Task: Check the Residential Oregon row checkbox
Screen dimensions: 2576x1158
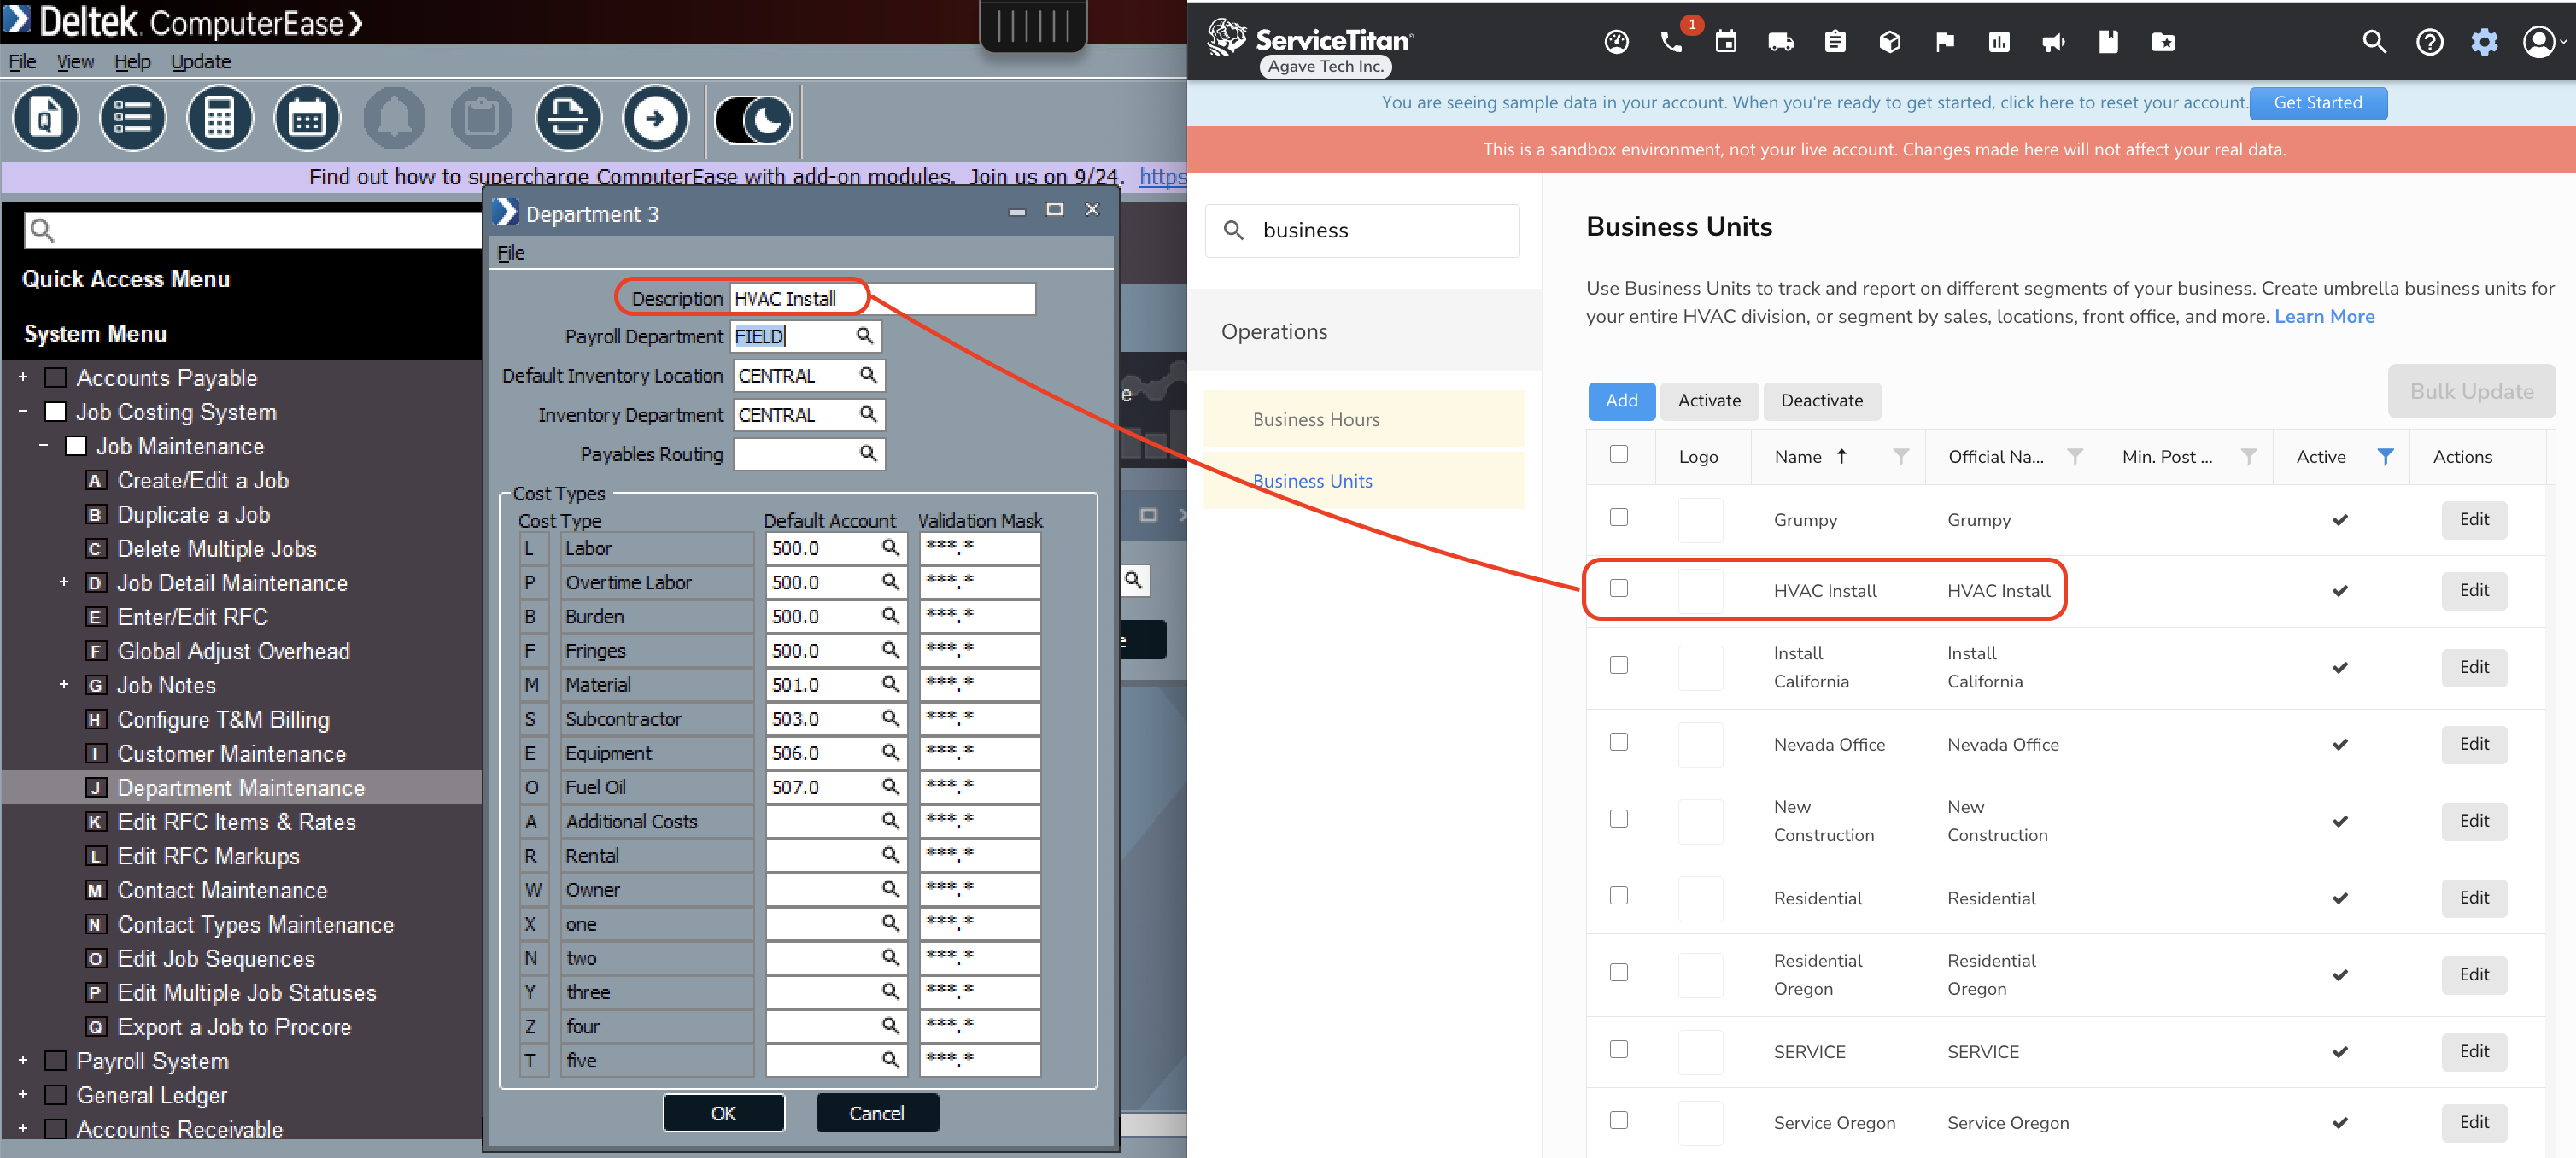Action: click(x=1619, y=972)
